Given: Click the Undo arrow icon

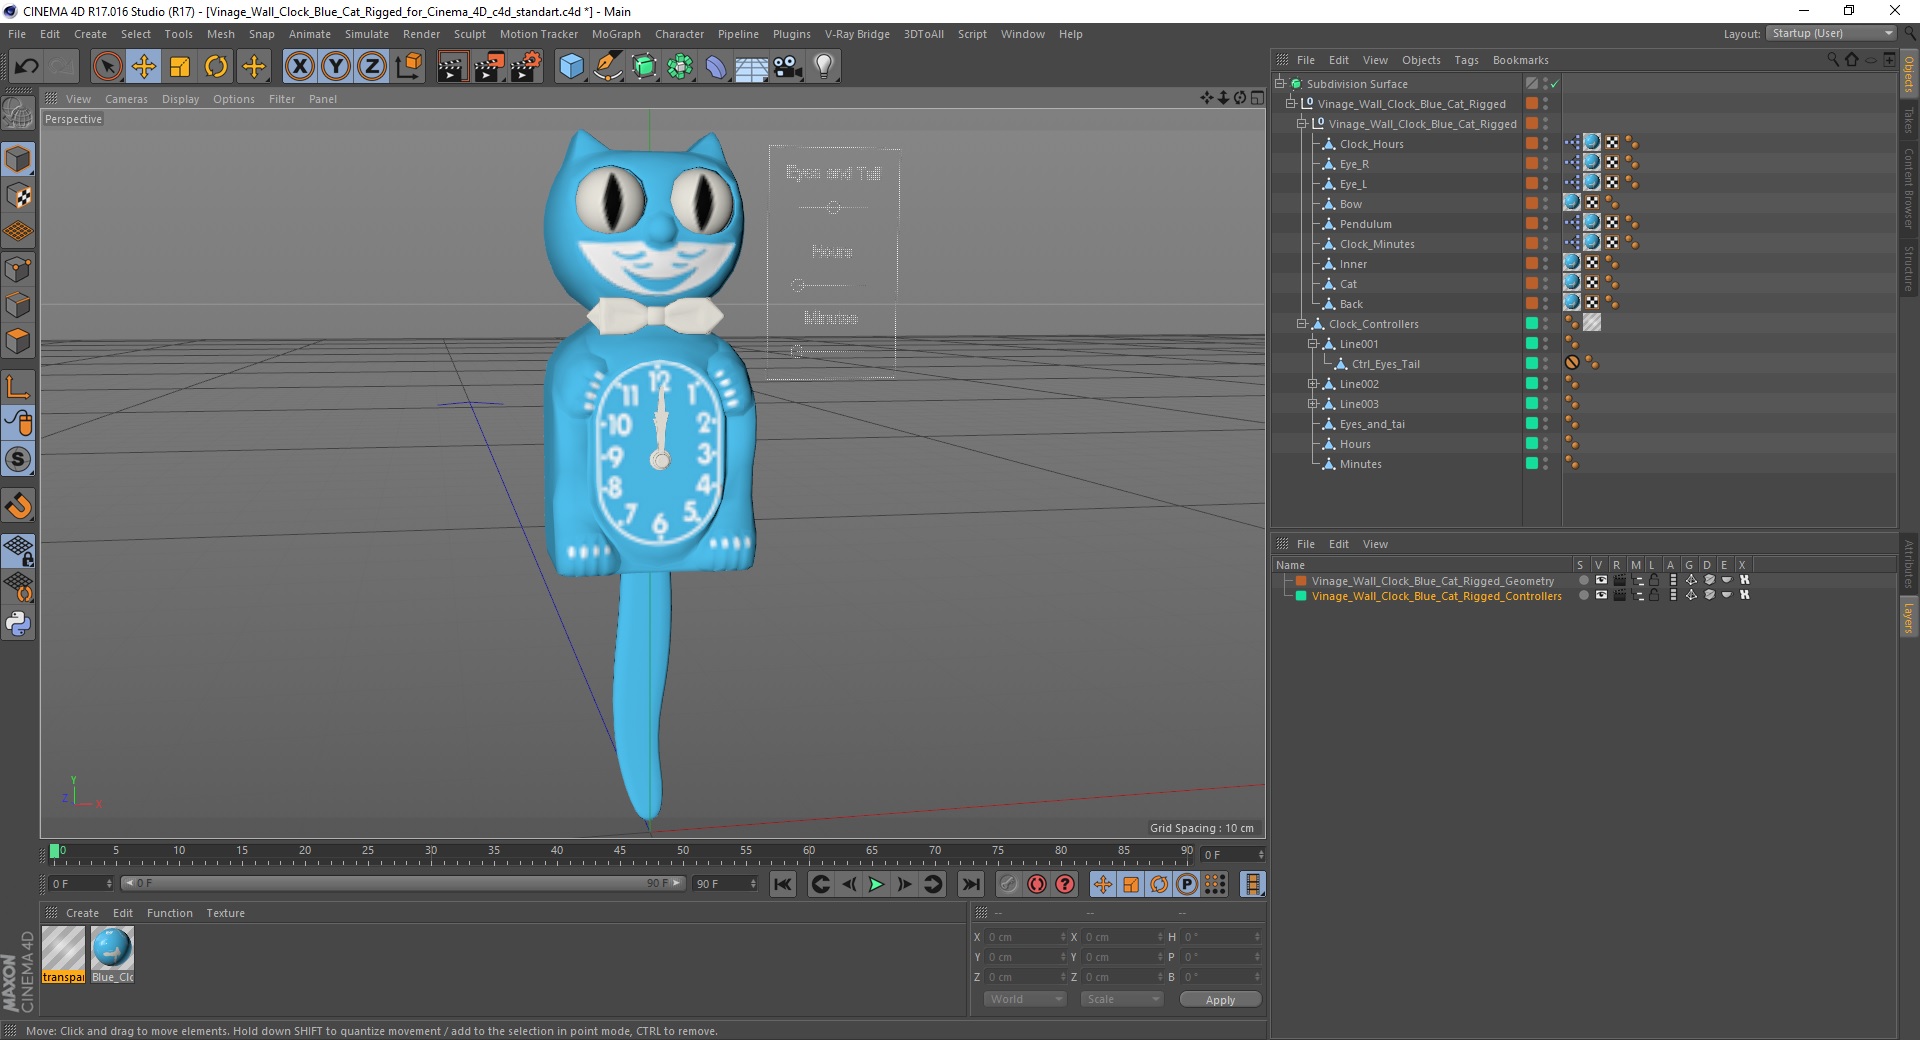Looking at the screenshot, I should [26, 67].
